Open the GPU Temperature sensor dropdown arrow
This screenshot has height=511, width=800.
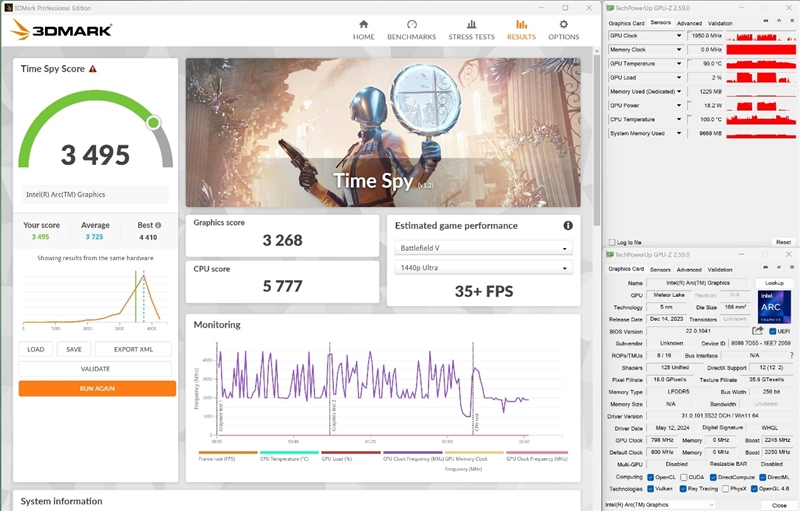pyautogui.click(x=679, y=64)
